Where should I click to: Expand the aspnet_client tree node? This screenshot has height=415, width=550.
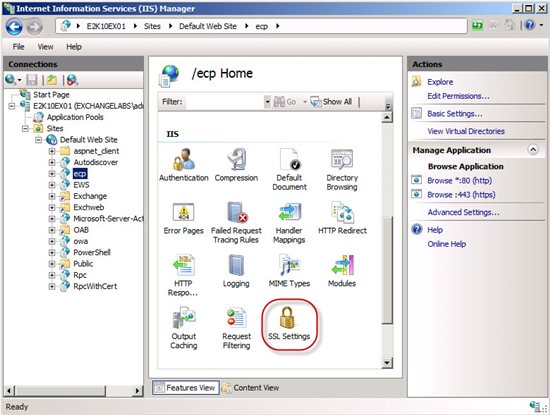click(x=52, y=151)
